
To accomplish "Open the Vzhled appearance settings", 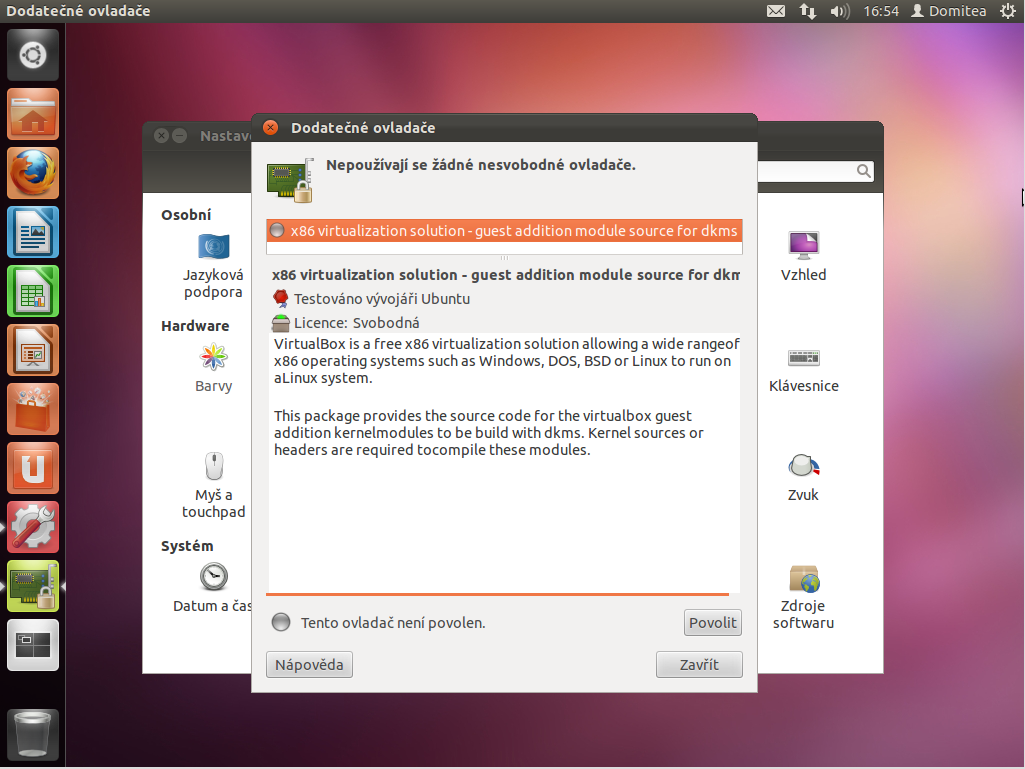I will tap(803, 246).
